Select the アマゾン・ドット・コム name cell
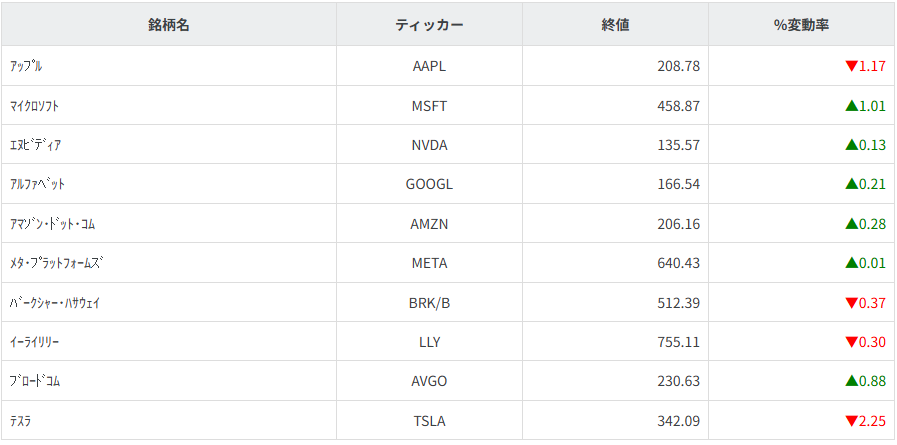Screen dimensions: 897x445 click(x=52, y=224)
